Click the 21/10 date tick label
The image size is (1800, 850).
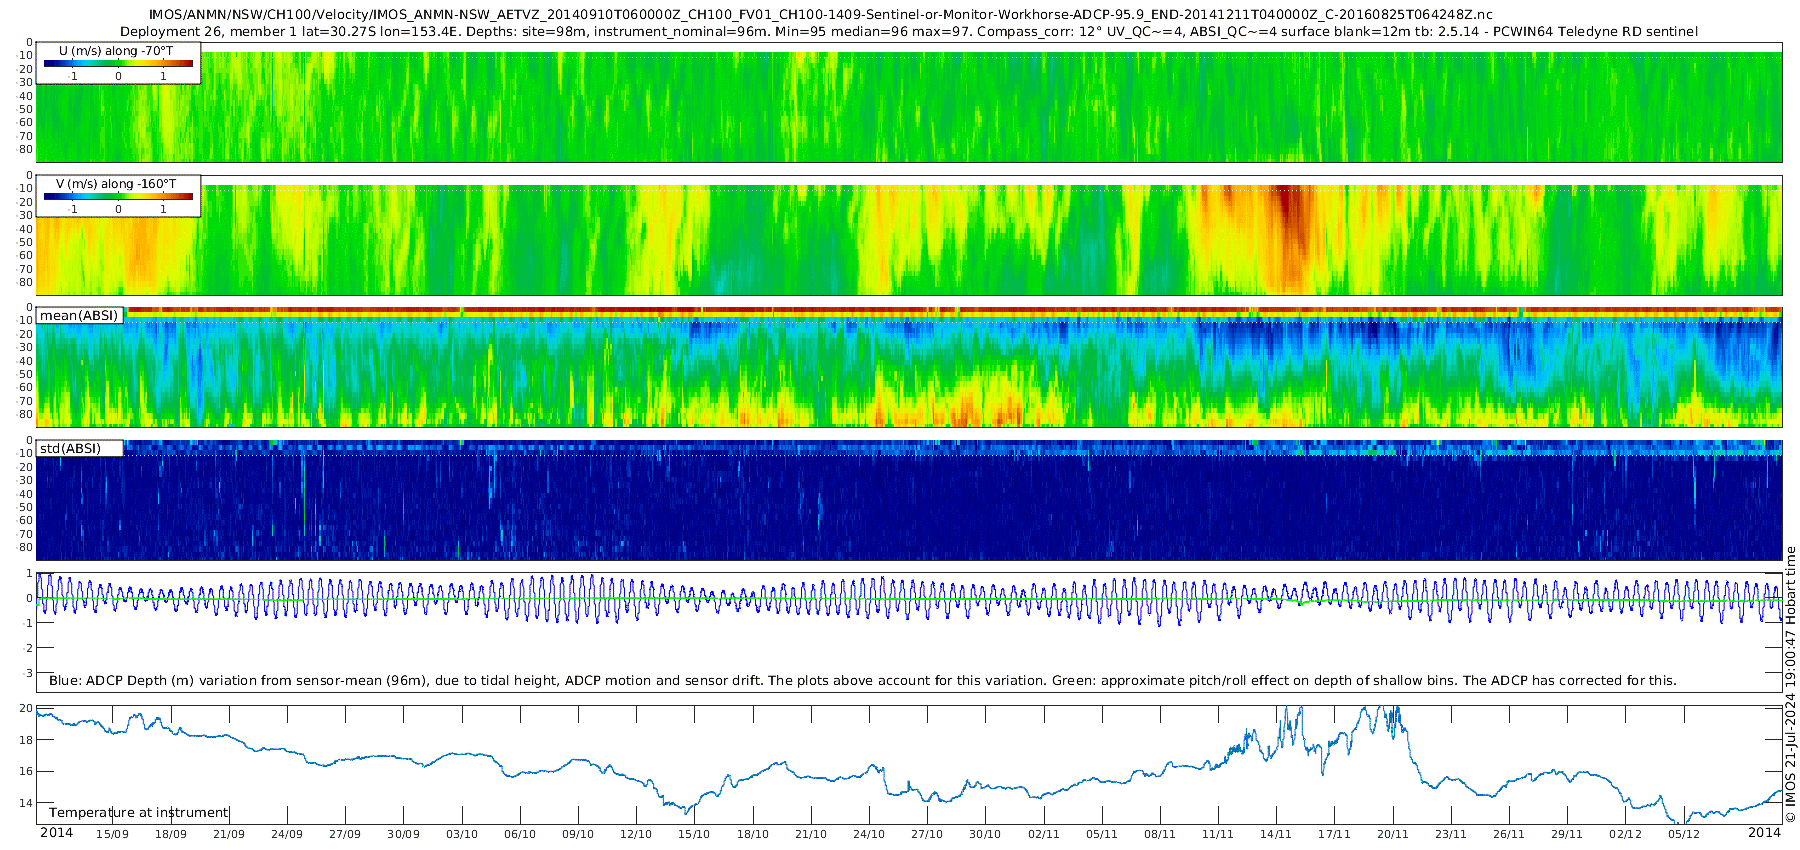tap(811, 834)
